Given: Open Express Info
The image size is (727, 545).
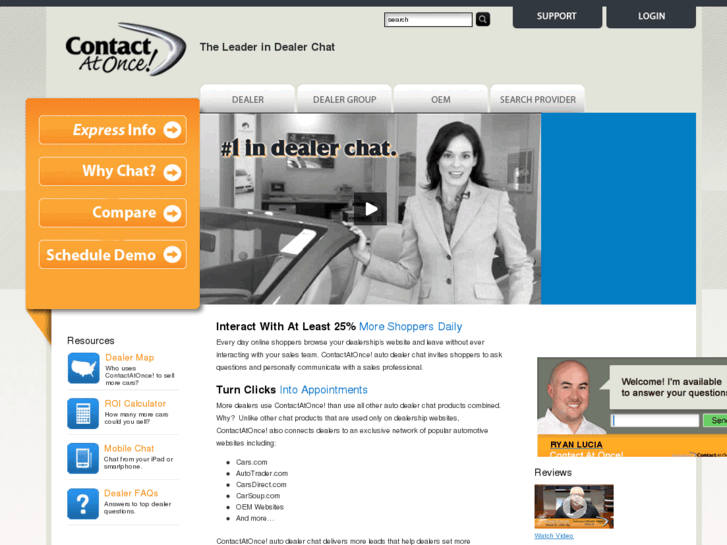Looking at the screenshot, I should click(x=113, y=130).
